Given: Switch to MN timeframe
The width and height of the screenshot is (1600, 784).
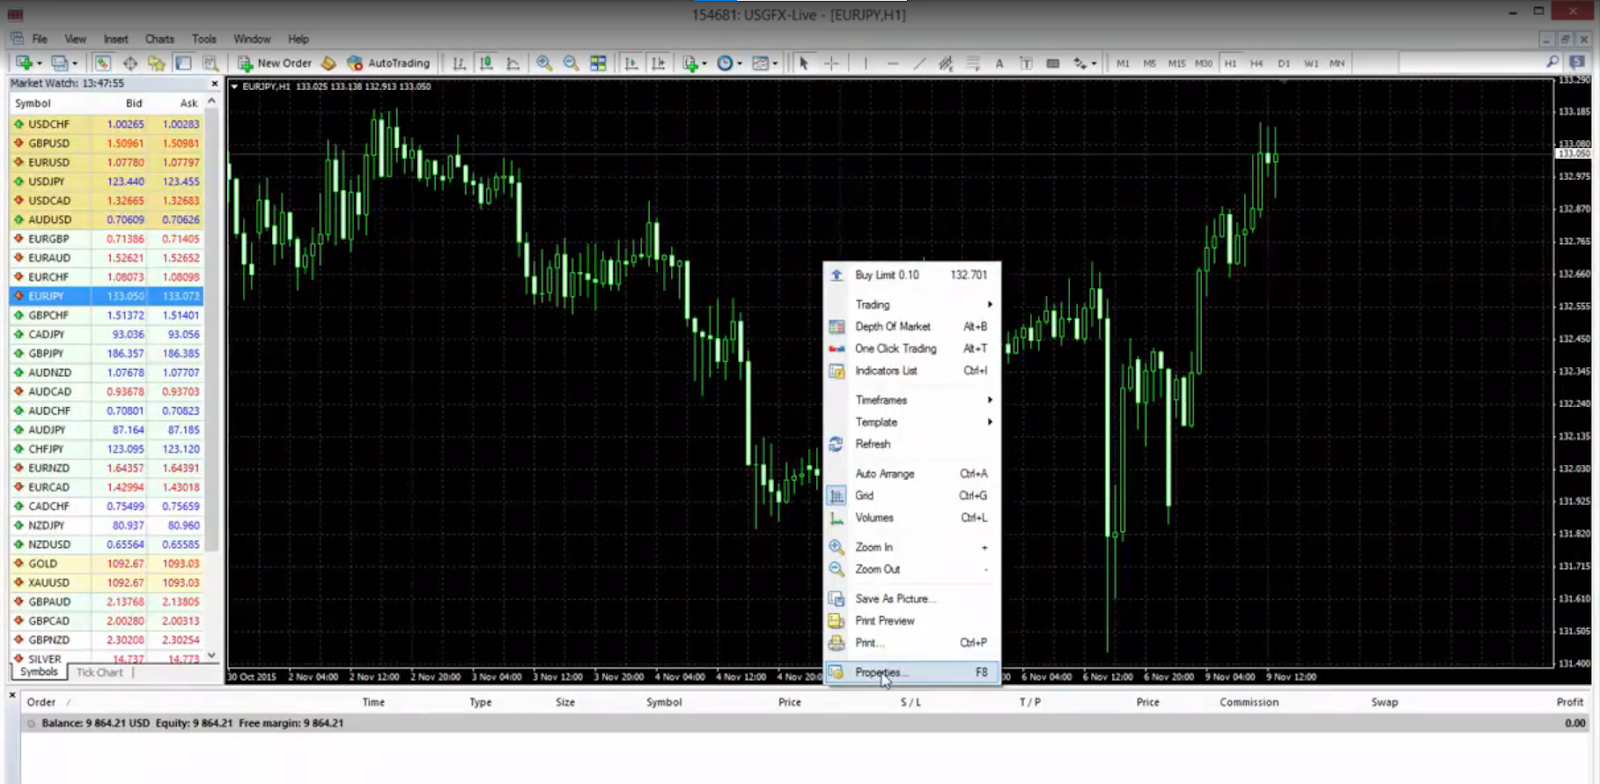Looking at the screenshot, I should tap(1338, 63).
